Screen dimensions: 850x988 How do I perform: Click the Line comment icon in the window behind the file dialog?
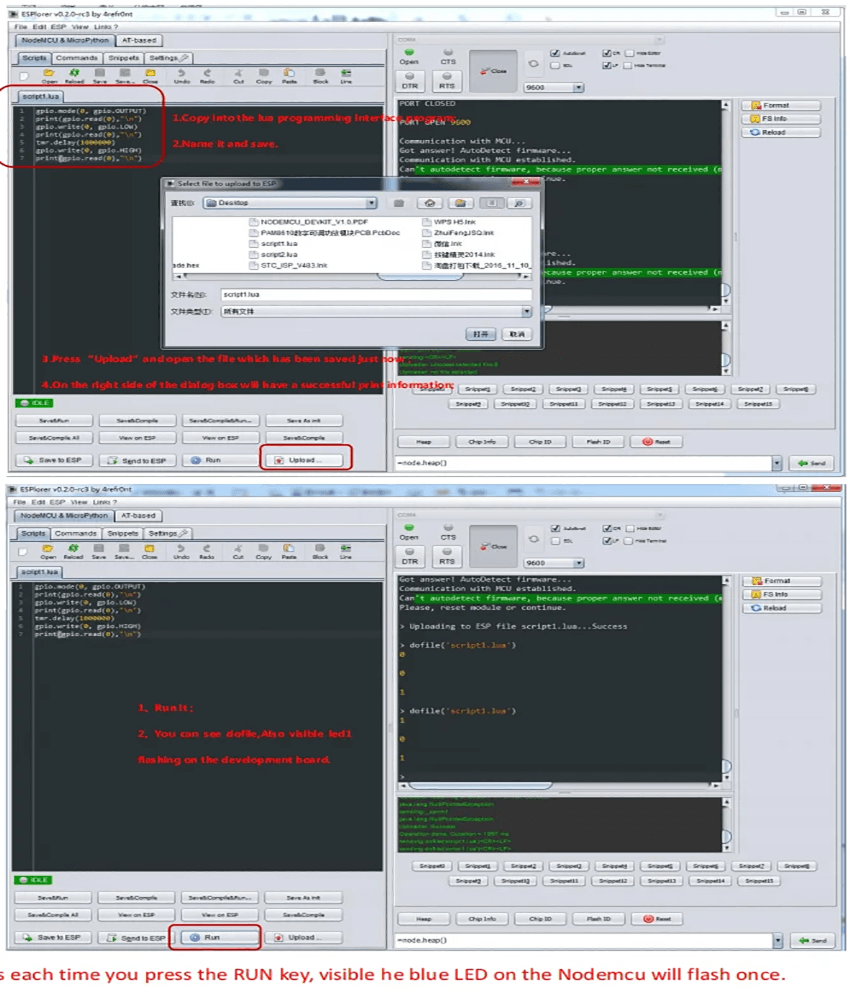pos(346,73)
